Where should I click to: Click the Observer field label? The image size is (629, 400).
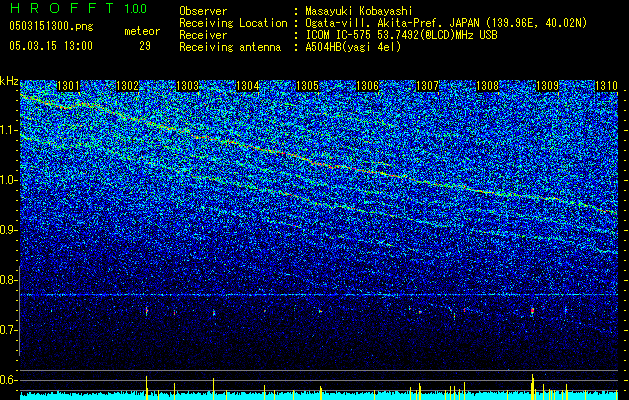203,11
